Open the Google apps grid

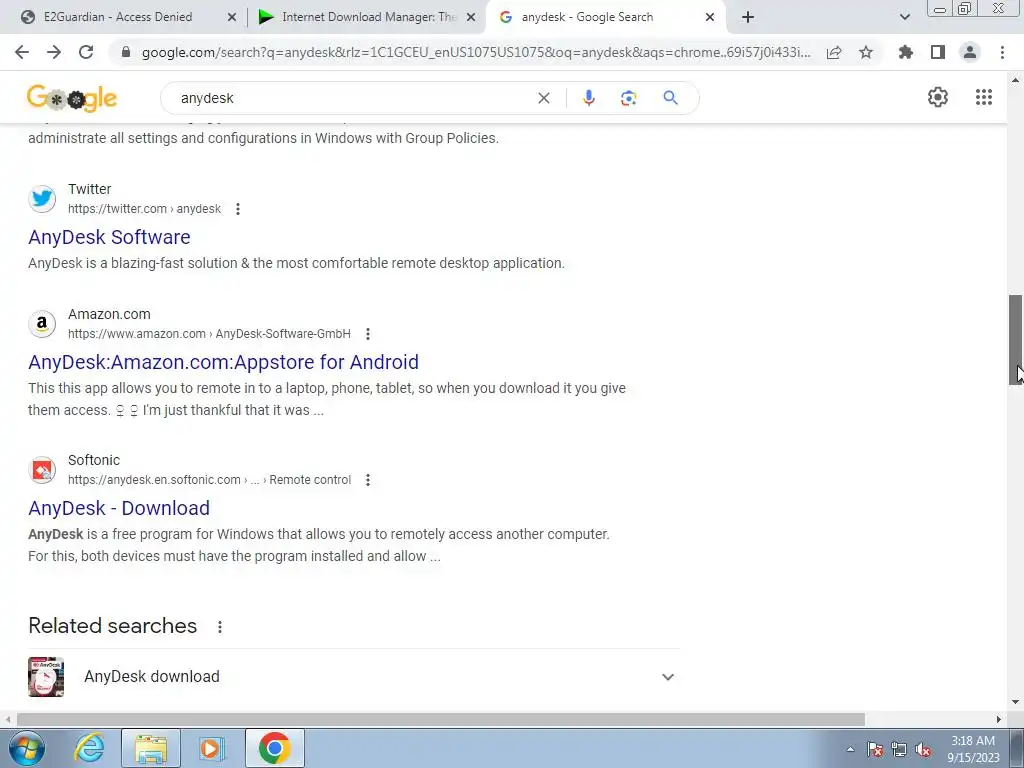[984, 97]
